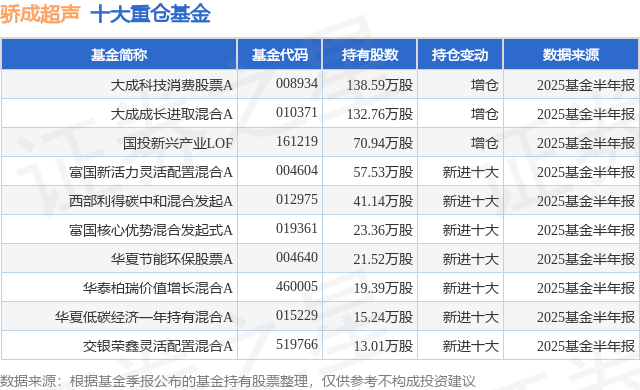Click 骄成超声 title text
Image resolution: width=640 pixels, height=390 pixels.
click(40, 14)
